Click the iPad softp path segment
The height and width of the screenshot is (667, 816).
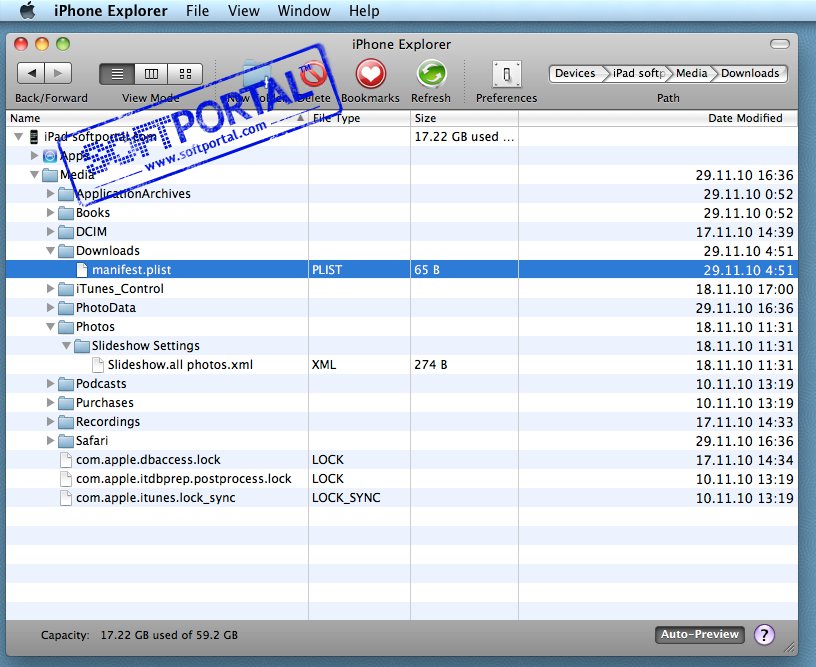(x=639, y=73)
